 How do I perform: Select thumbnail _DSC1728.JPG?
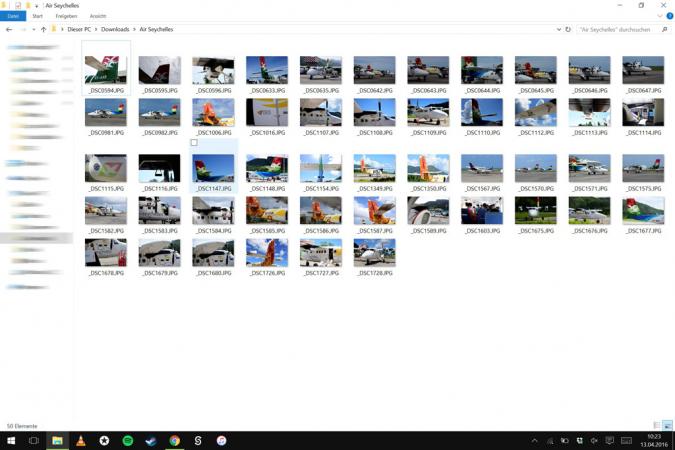point(375,252)
